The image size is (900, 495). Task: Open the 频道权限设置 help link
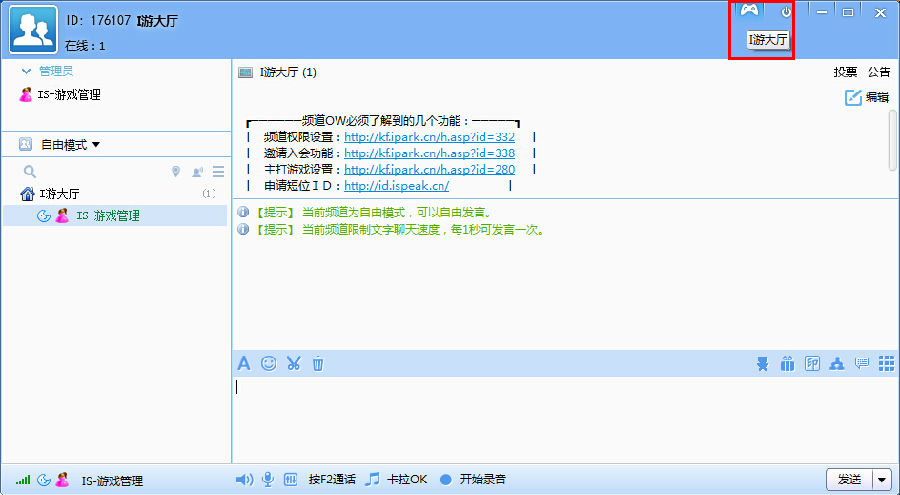[429, 137]
